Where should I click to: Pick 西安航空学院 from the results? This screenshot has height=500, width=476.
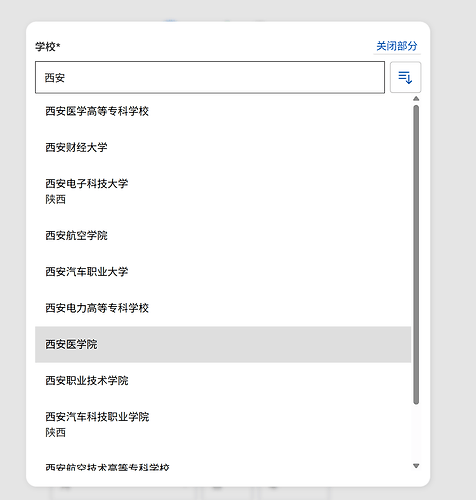tap(223, 236)
